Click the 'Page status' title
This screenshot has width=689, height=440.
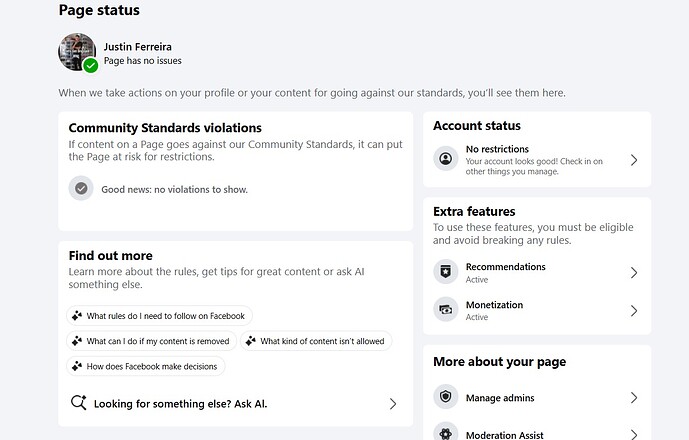[99, 10]
